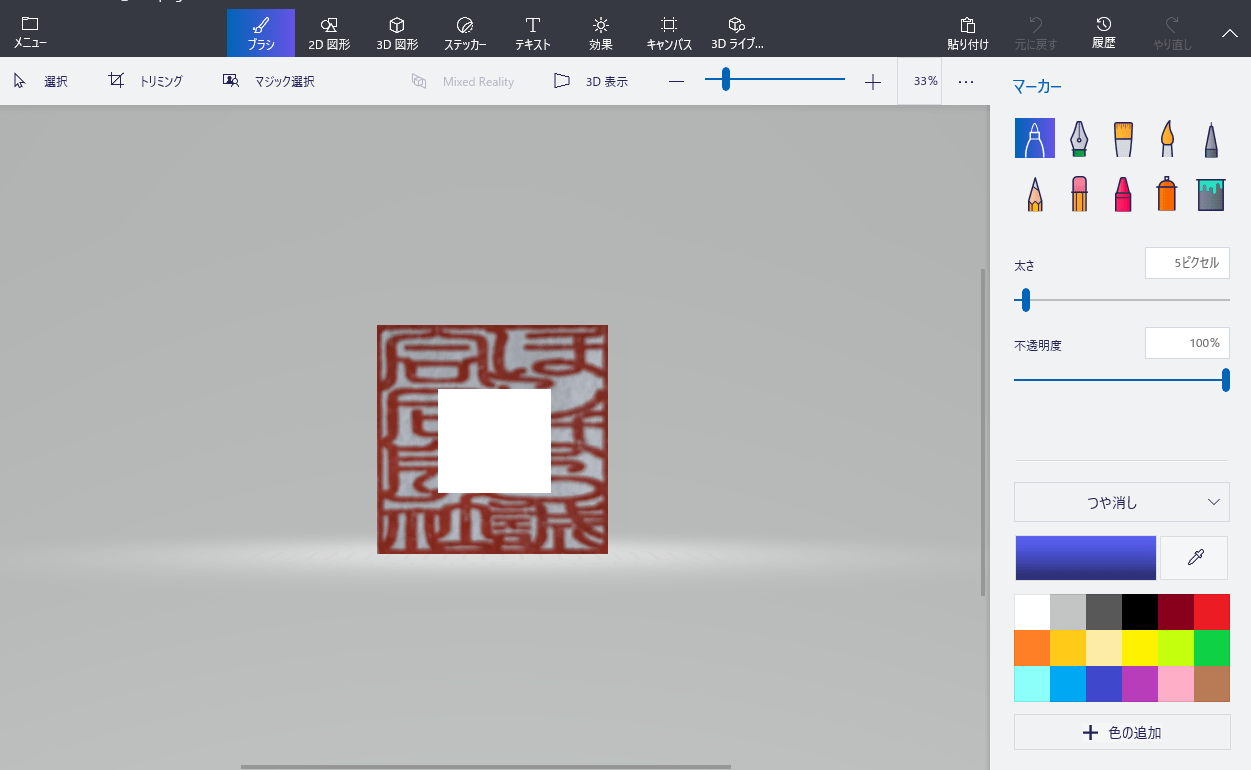Viewport: 1251px width, 770px height.
Task: Select the eyedropper color picker
Action: point(1194,558)
